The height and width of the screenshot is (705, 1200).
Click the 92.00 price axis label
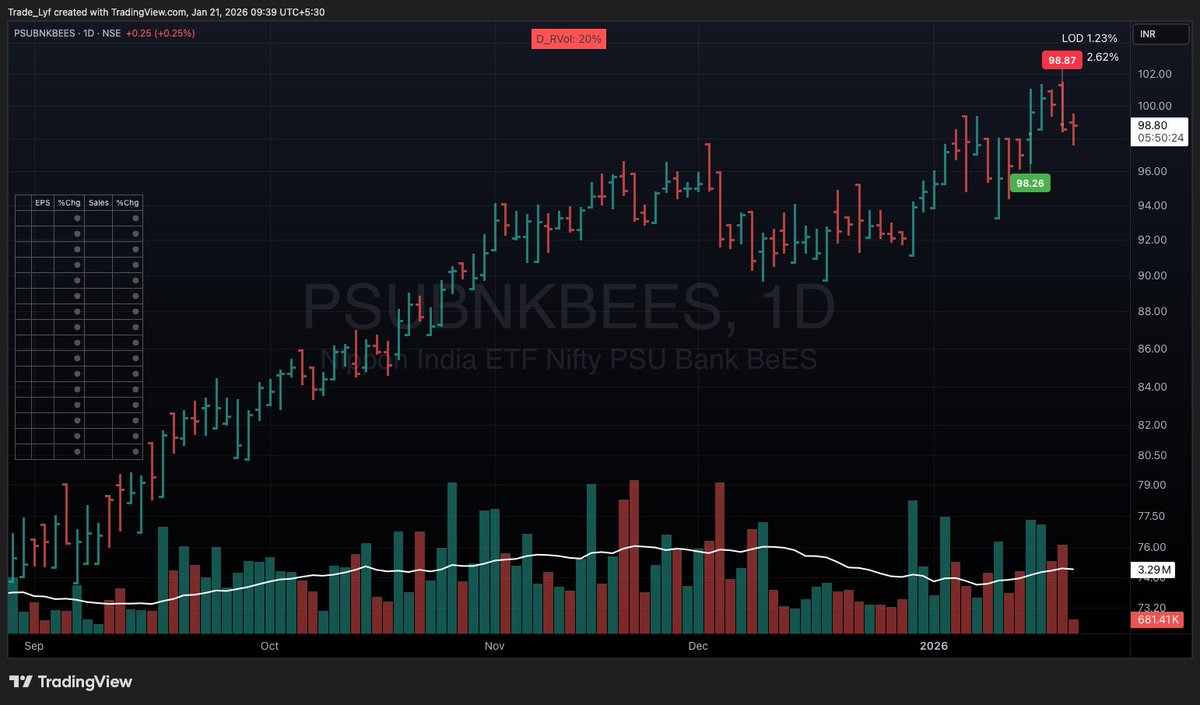(1153, 240)
